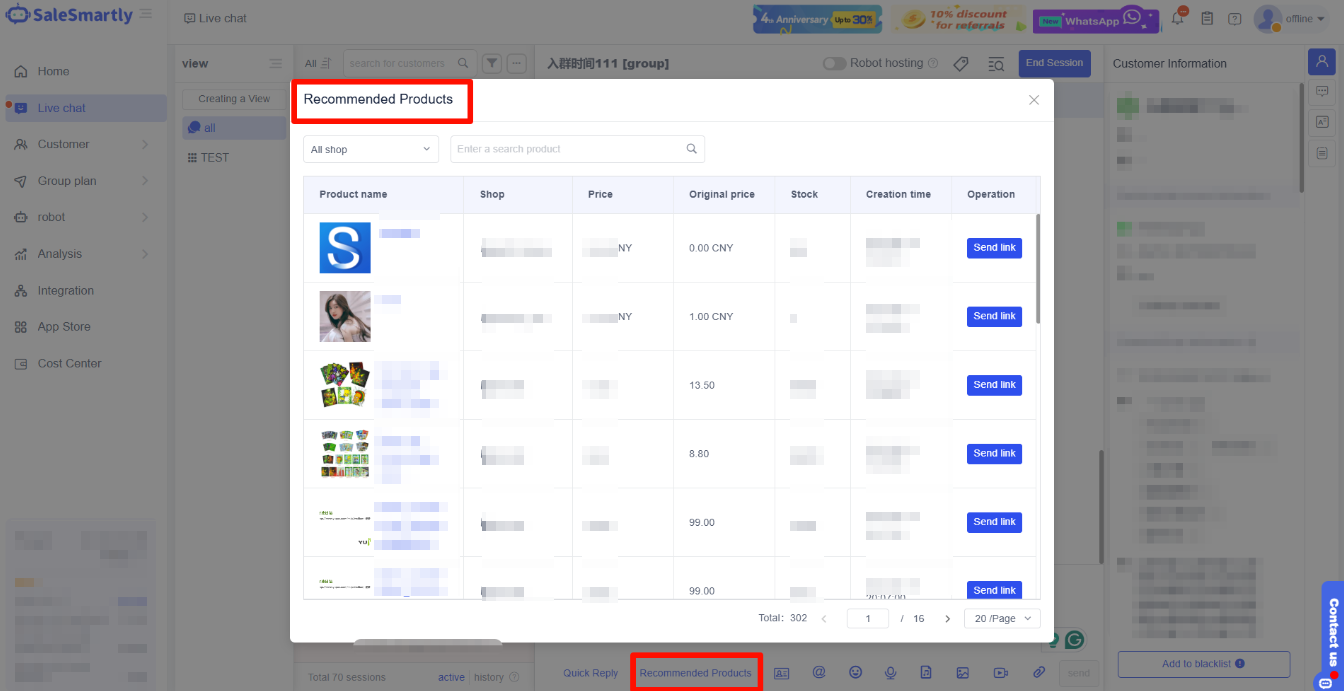Viewport: 1344px width, 691px height.
Task: Go to App Store in sidebar
Action: coord(64,327)
